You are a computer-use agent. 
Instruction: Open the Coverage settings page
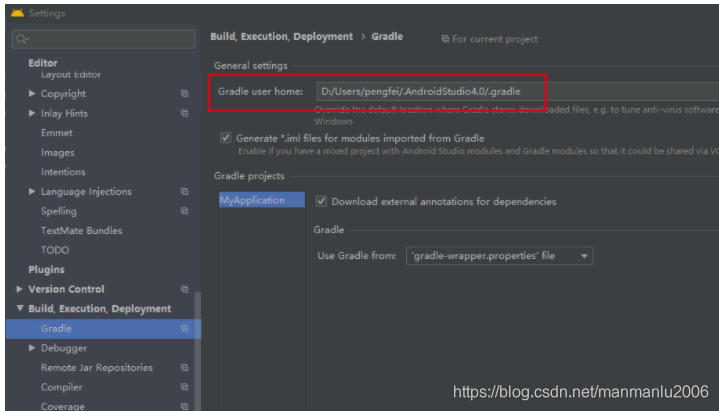click(x=63, y=406)
